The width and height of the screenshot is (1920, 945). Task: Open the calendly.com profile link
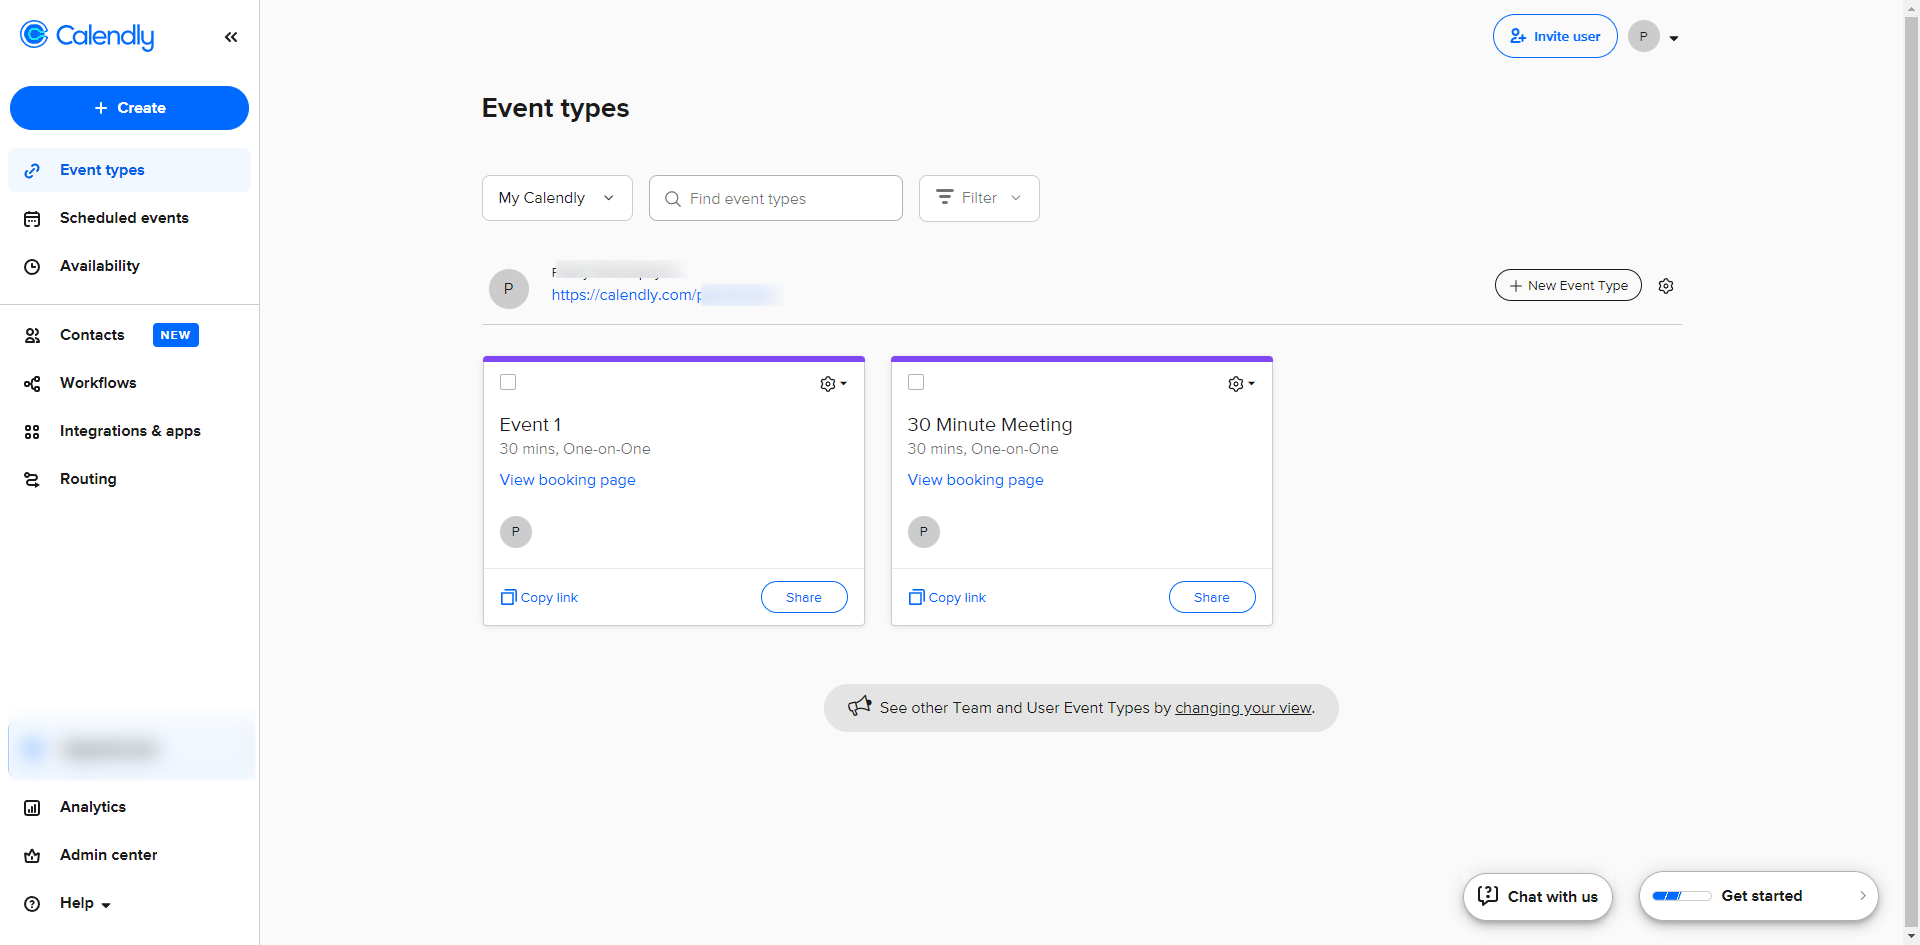coord(666,295)
